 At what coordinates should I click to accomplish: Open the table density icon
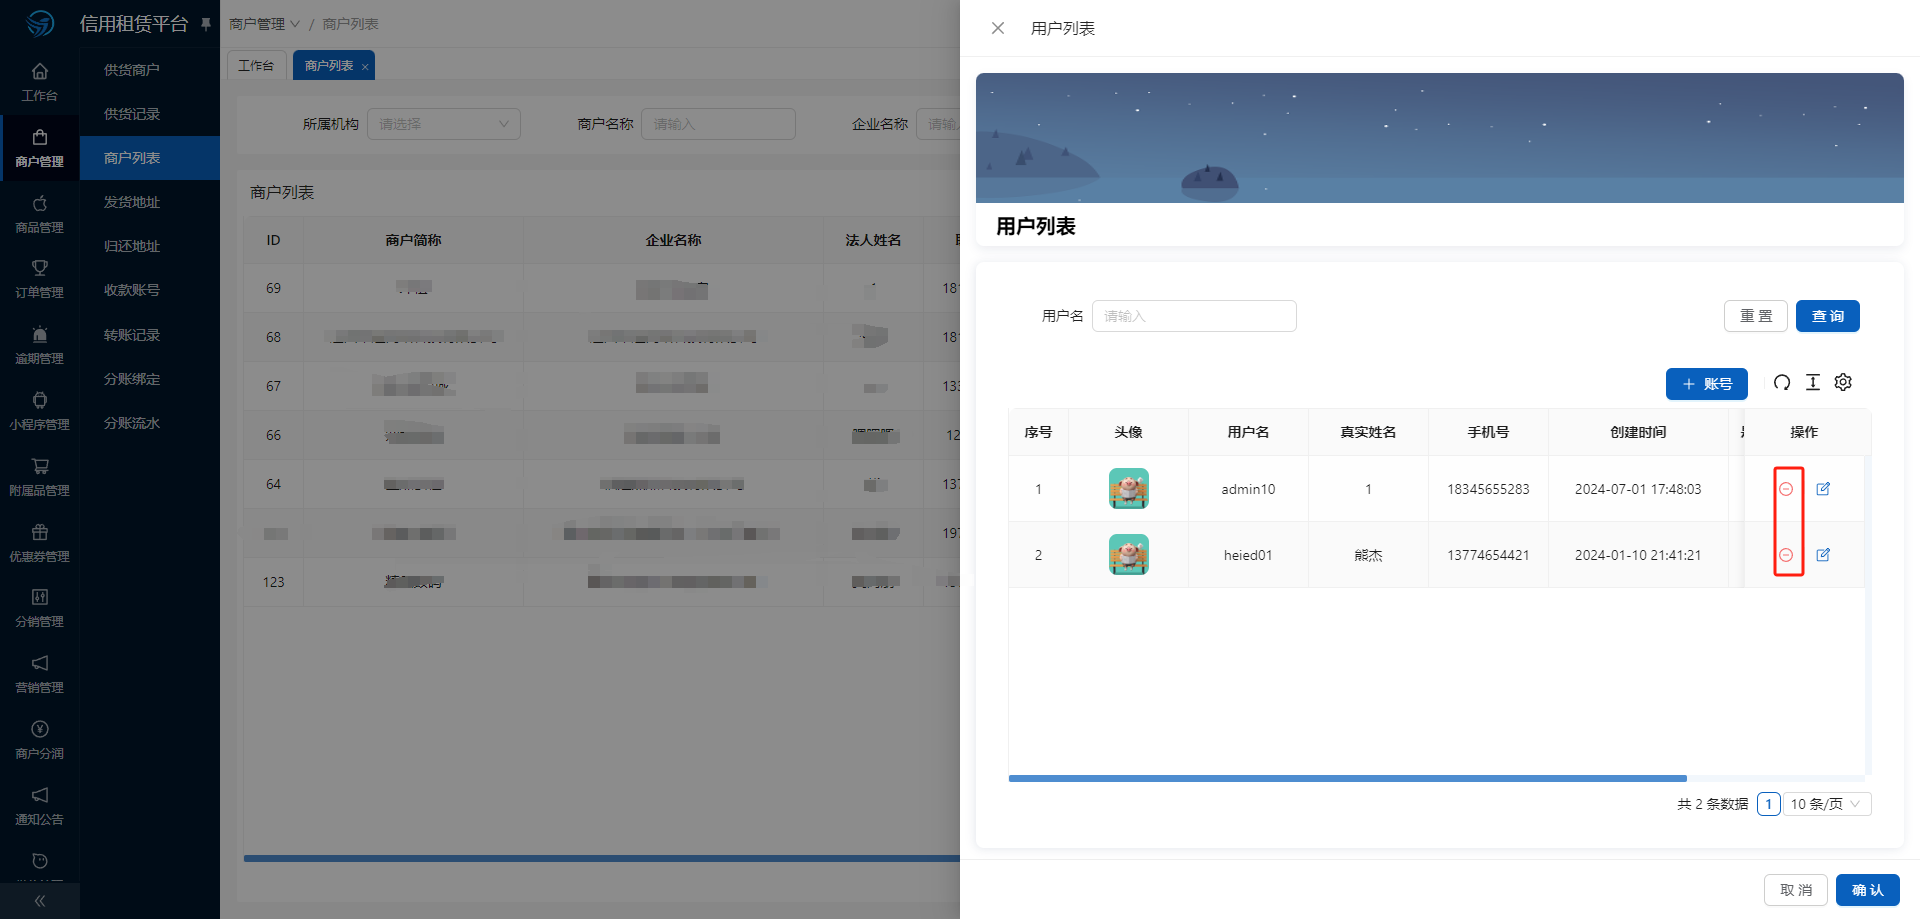pyautogui.click(x=1812, y=383)
